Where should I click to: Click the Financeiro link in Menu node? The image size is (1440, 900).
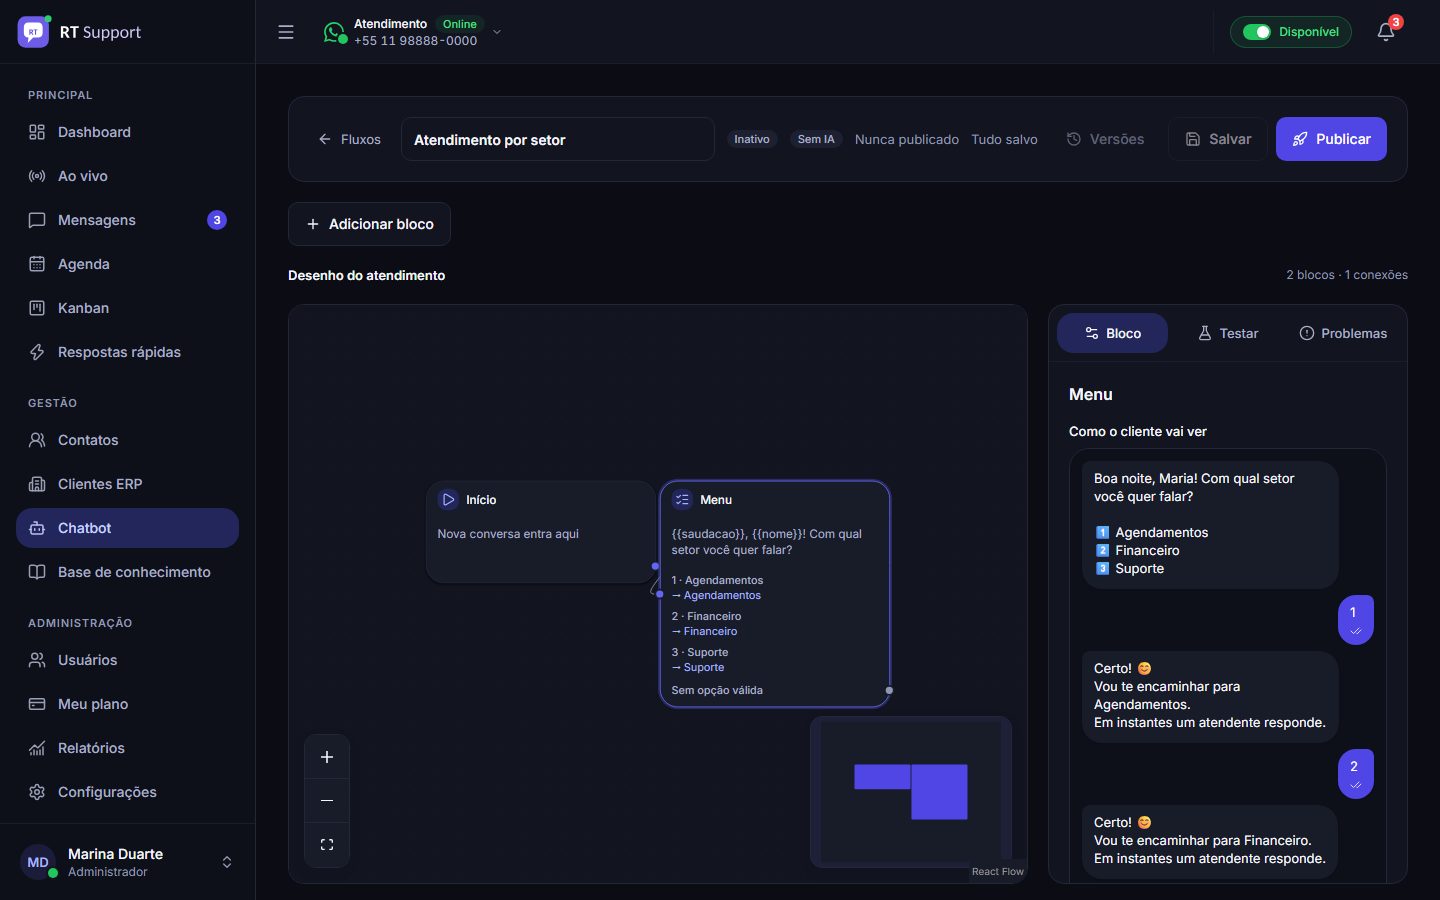(x=704, y=631)
